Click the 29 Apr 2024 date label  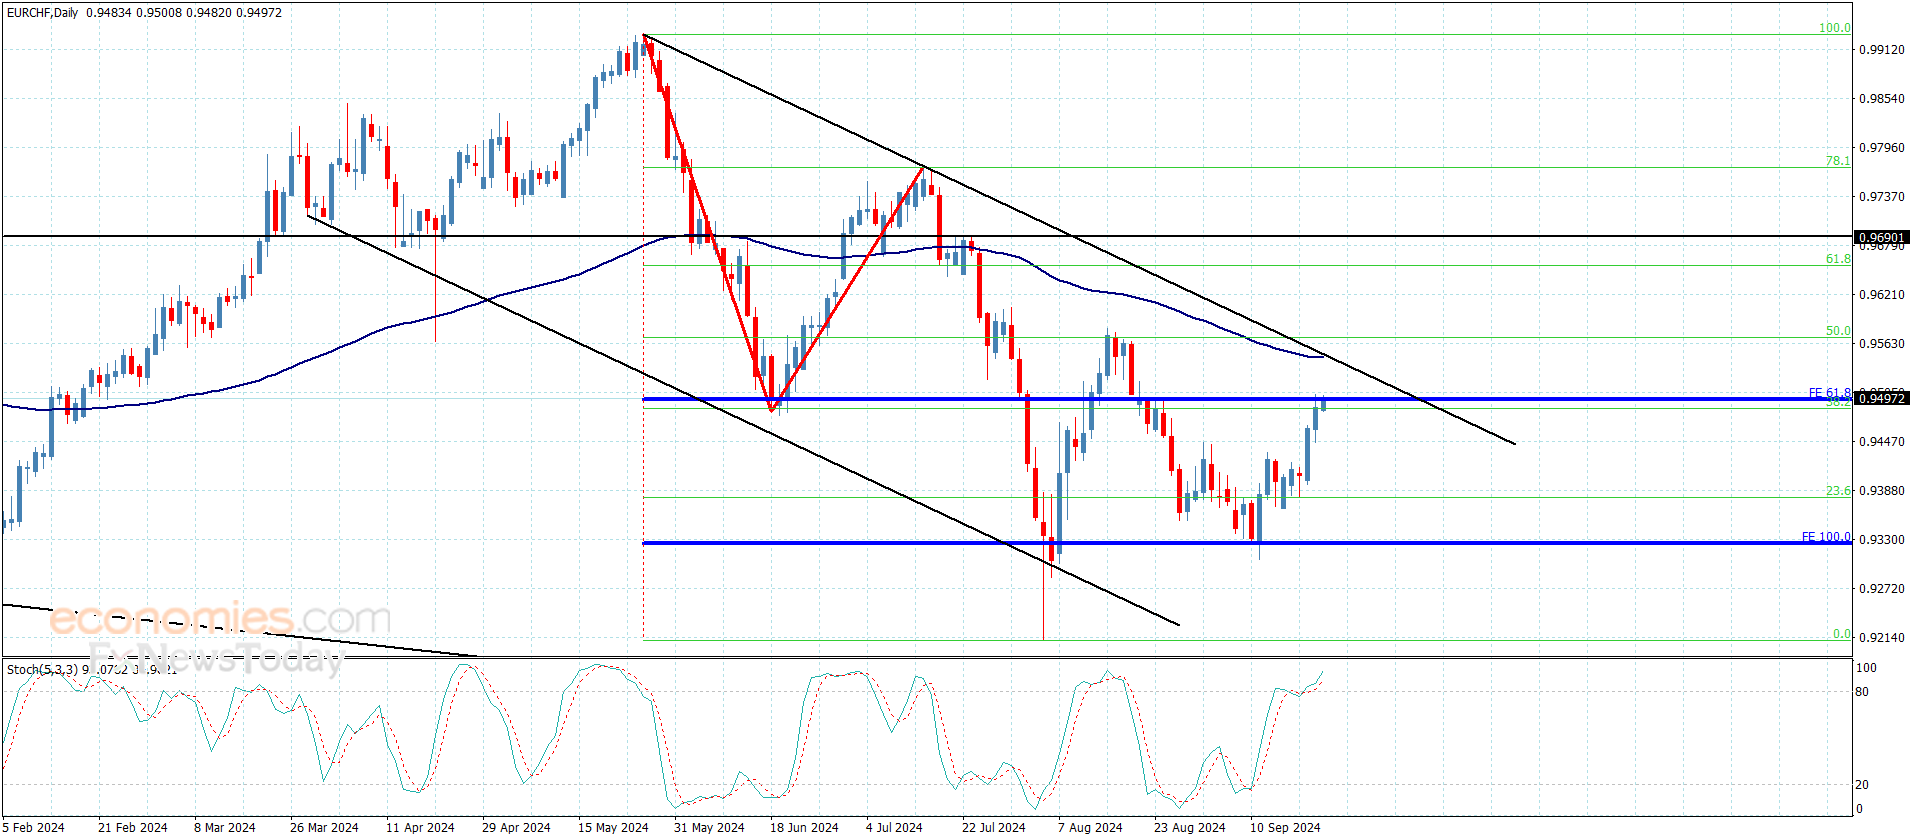pyautogui.click(x=516, y=828)
